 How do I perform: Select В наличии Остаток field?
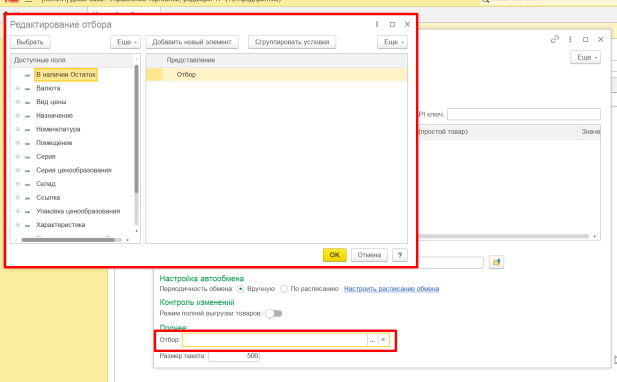click(66, 74)
